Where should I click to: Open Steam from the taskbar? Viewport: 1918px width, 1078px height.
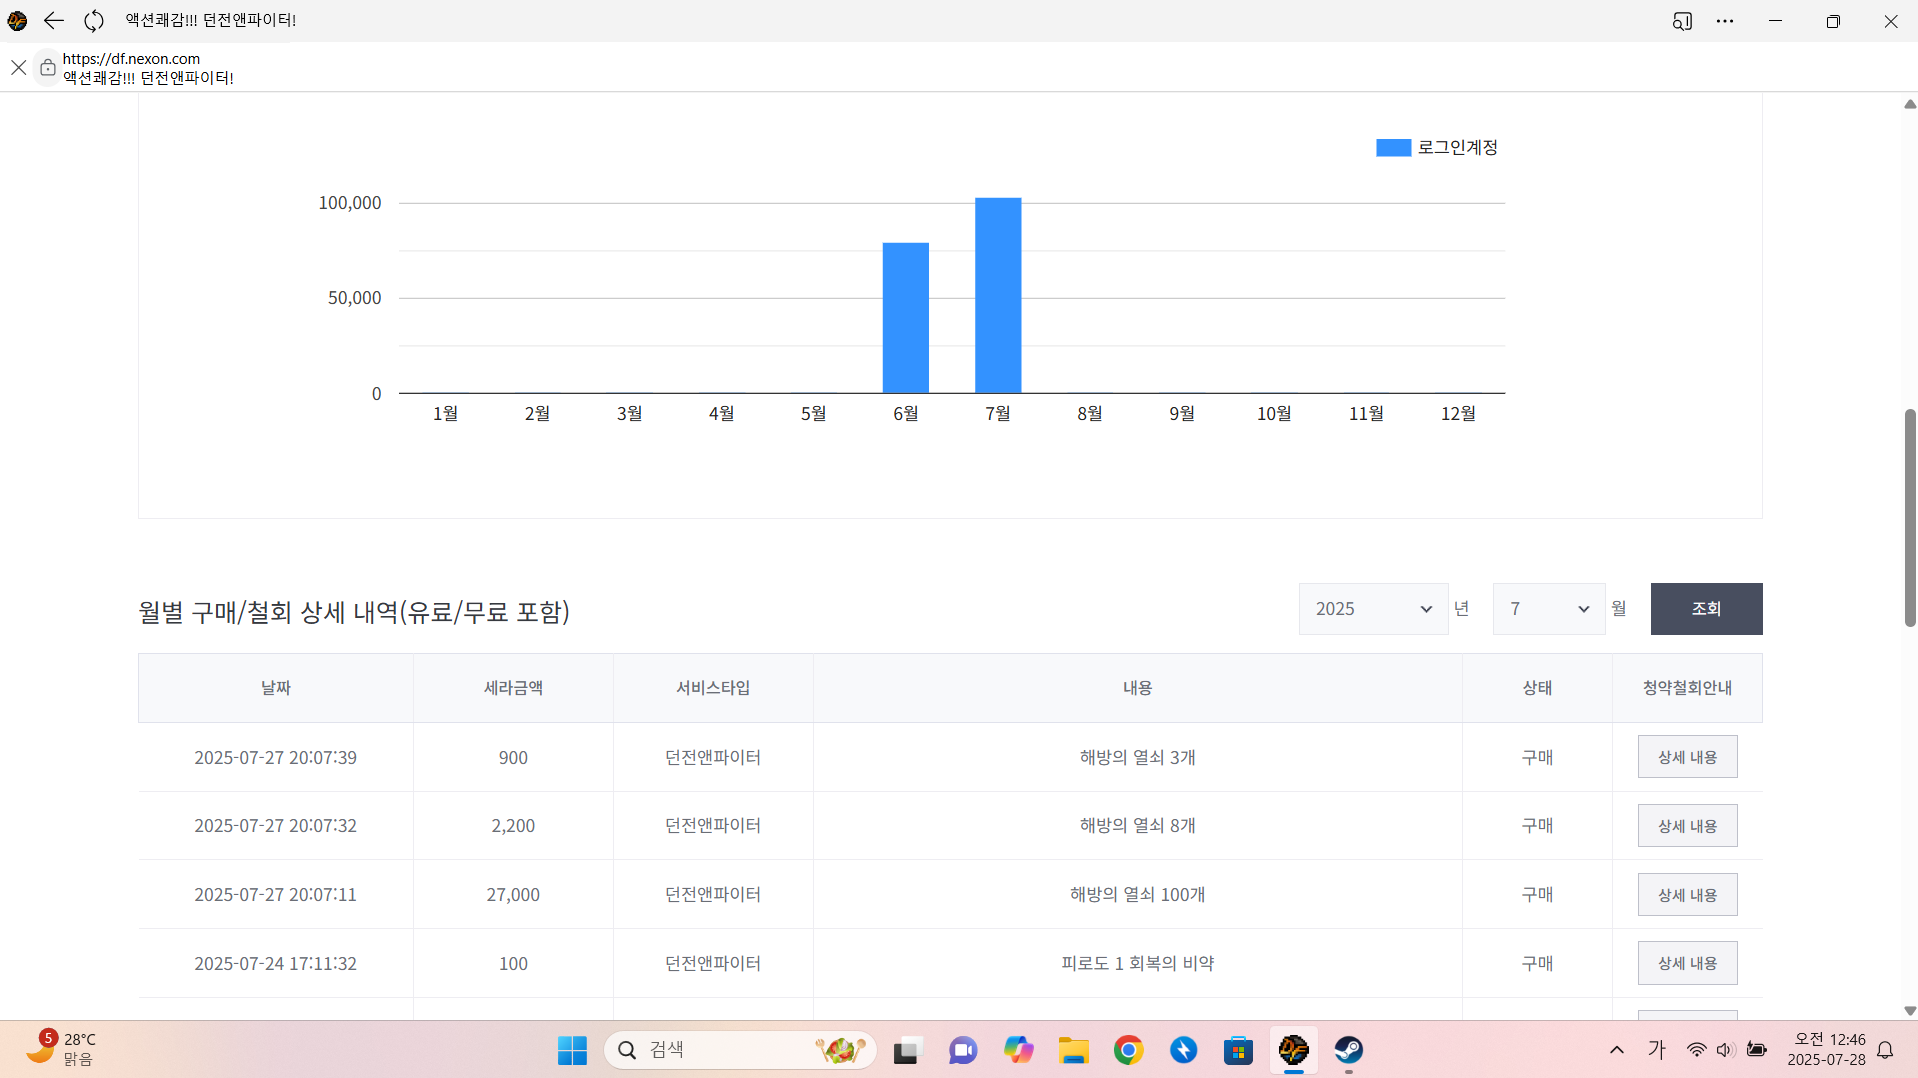tap(1349, 1050)
